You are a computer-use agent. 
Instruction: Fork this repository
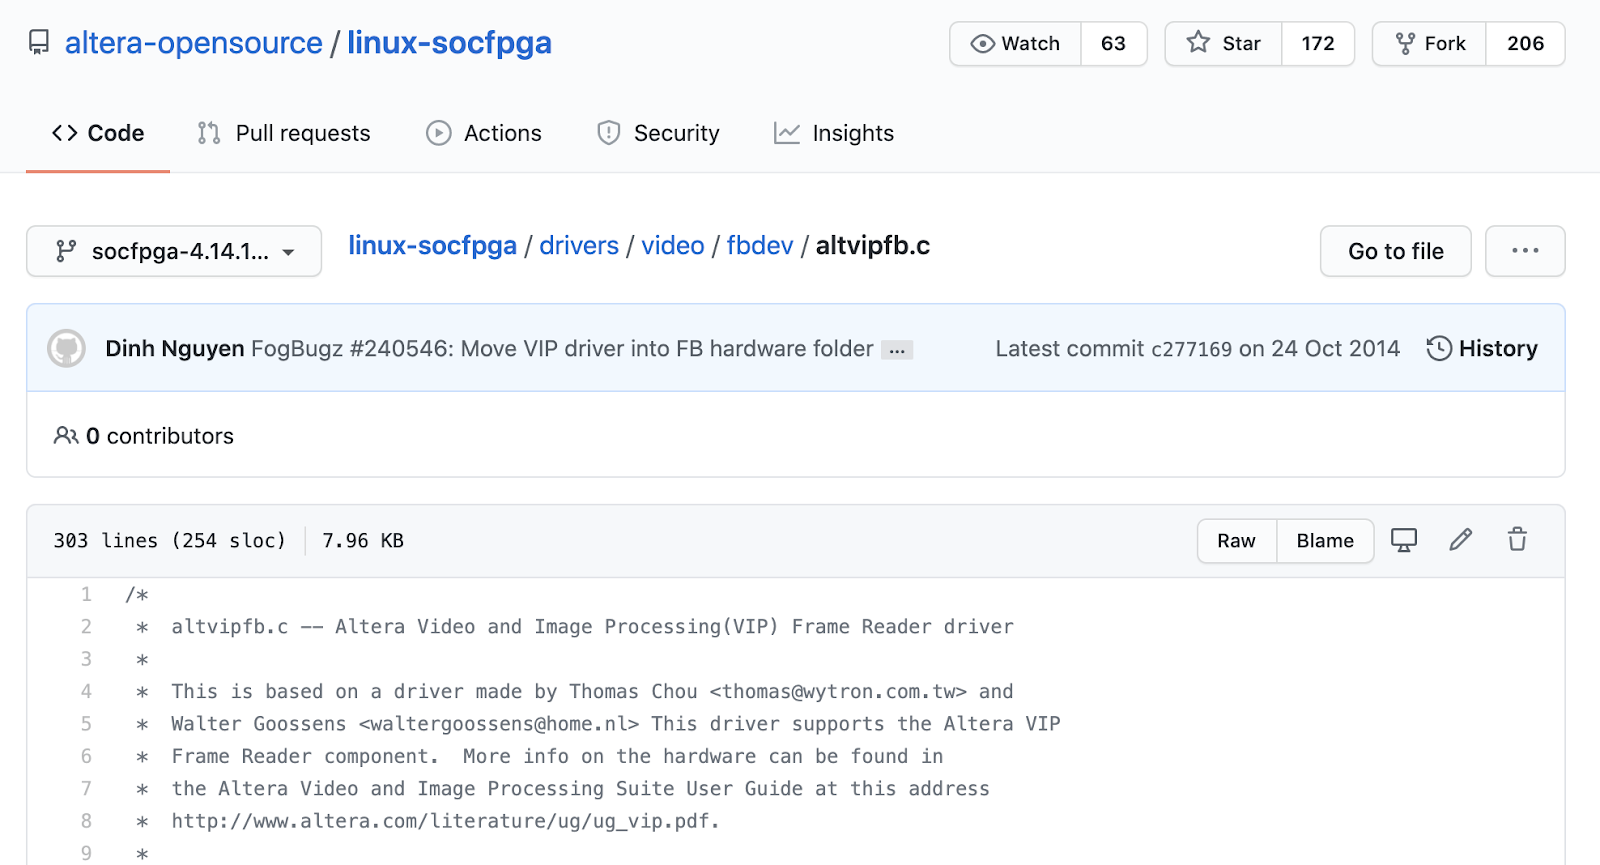pyautogui.click(x=1429, y=44)
